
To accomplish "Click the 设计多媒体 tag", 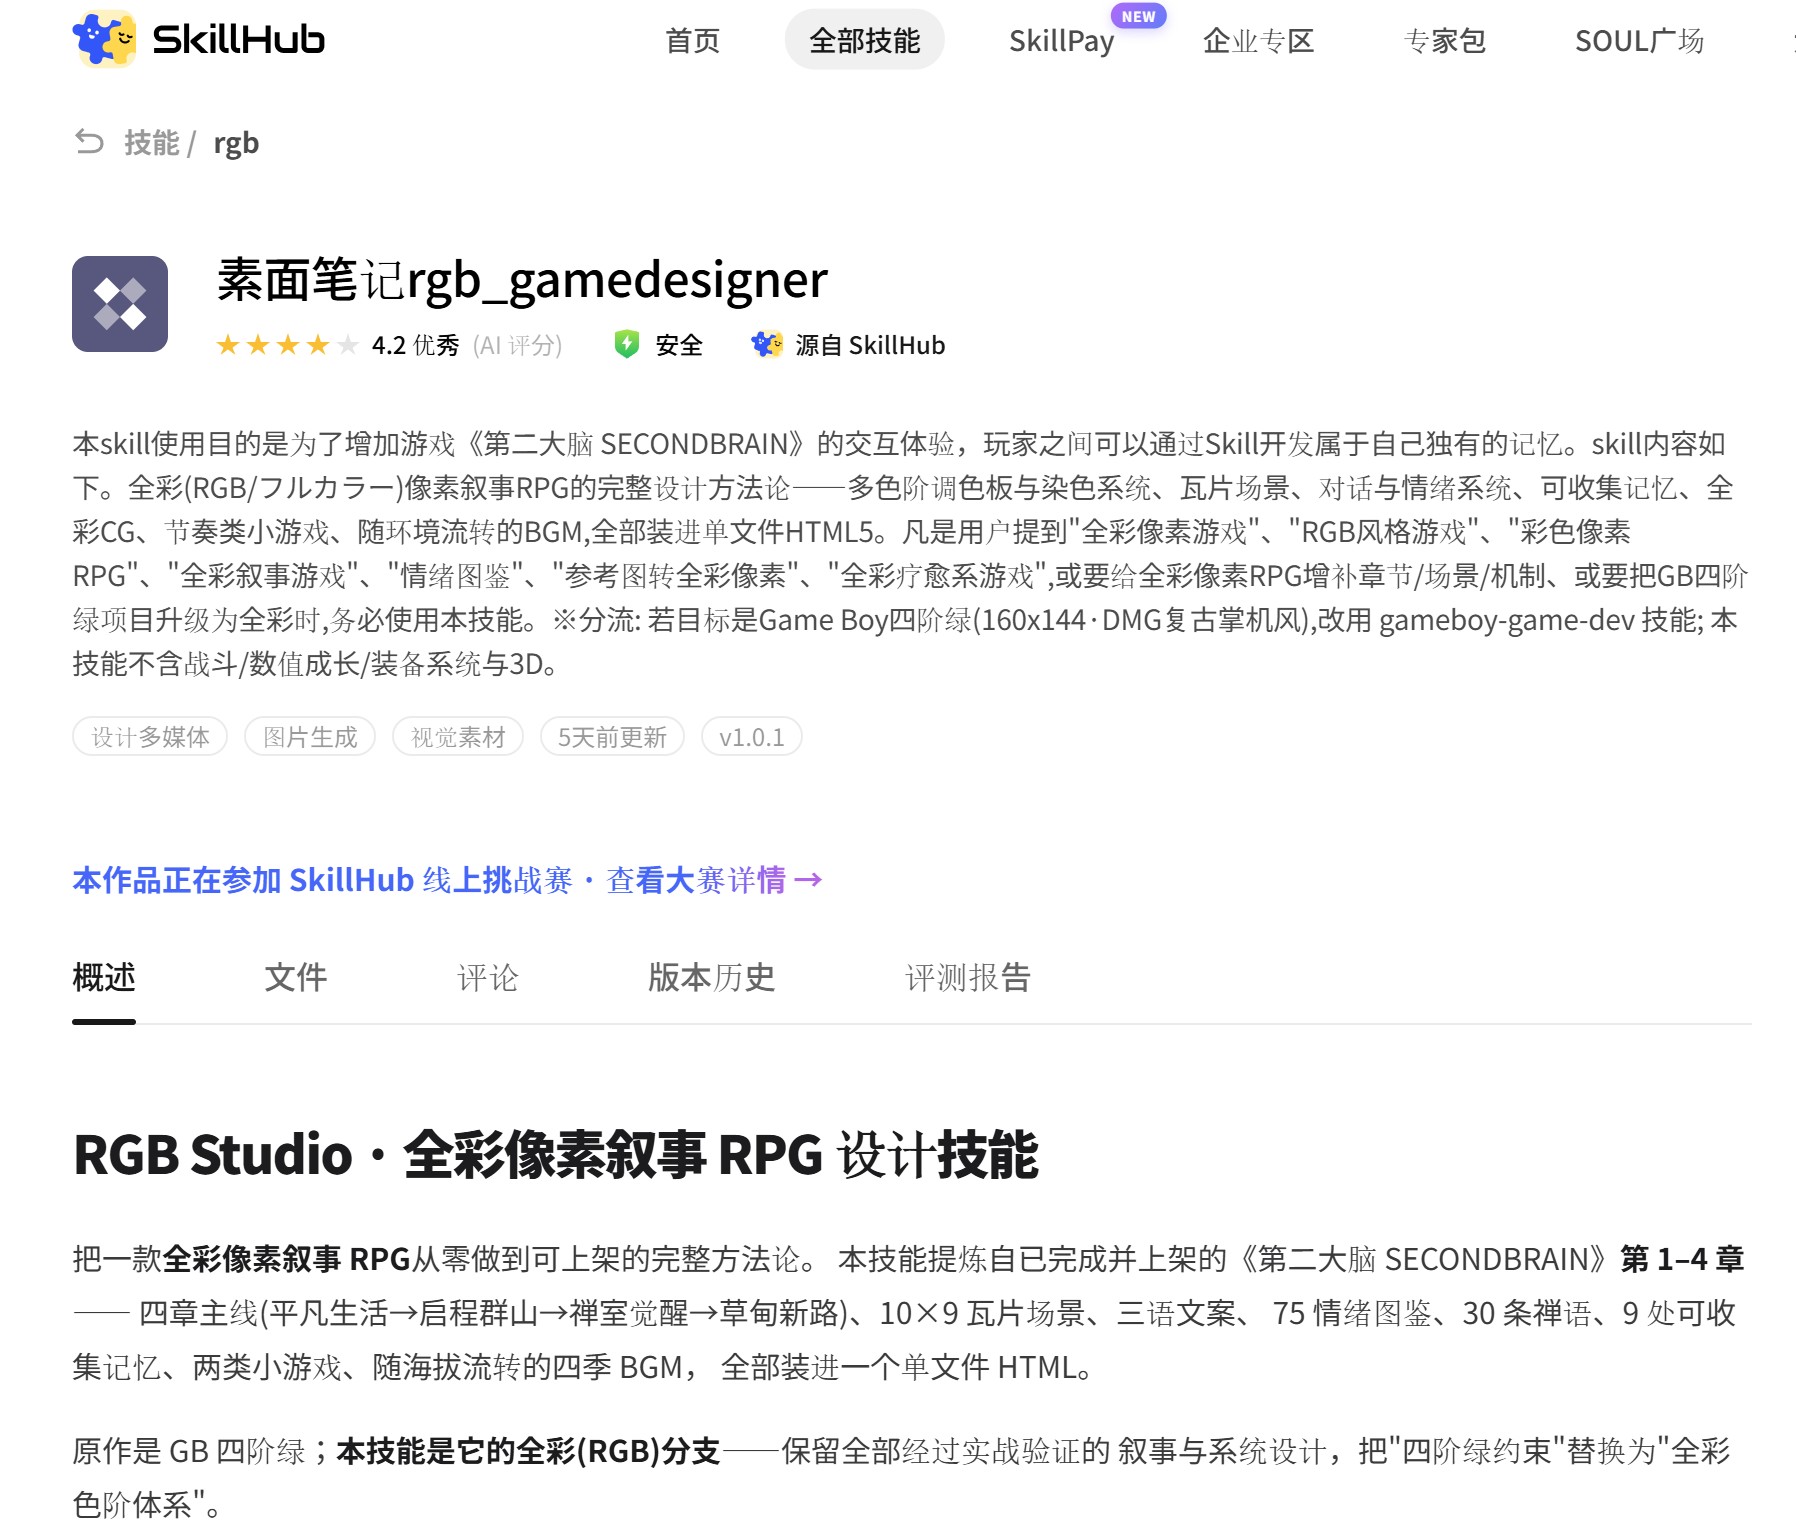I will (x=150, y=737).
